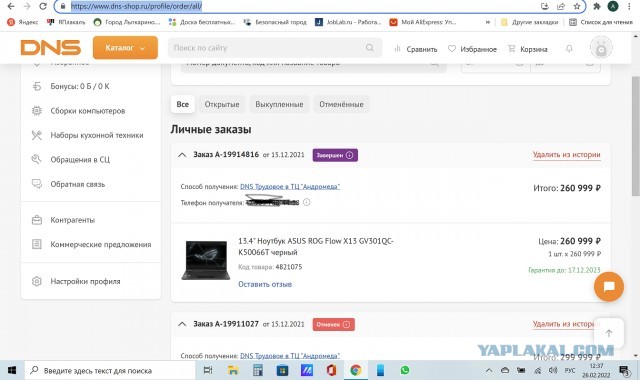Click the Отменен status badge

click(333, 324)
